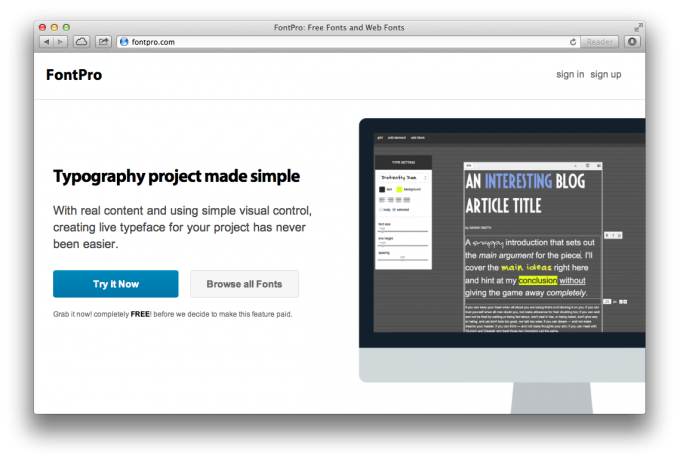Click the FontPro logo

click(74, 75)
